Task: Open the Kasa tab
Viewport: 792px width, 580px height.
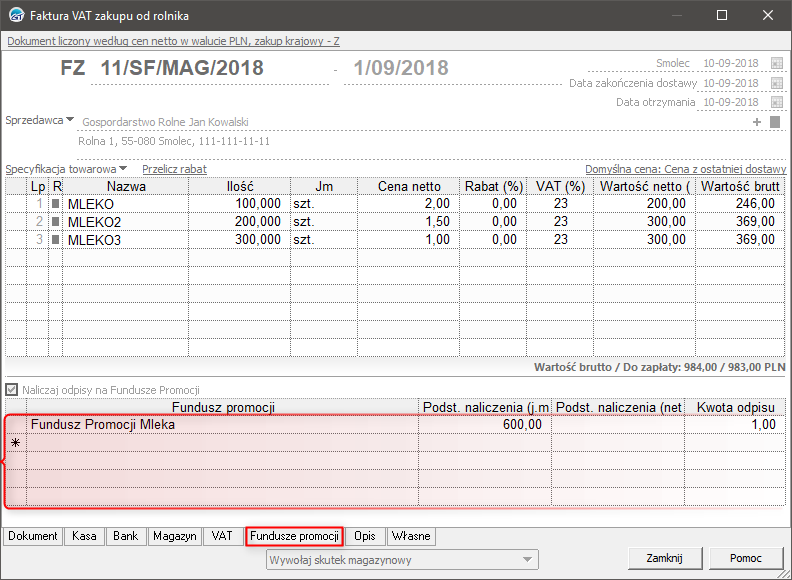Action: [x=85, y=536]
